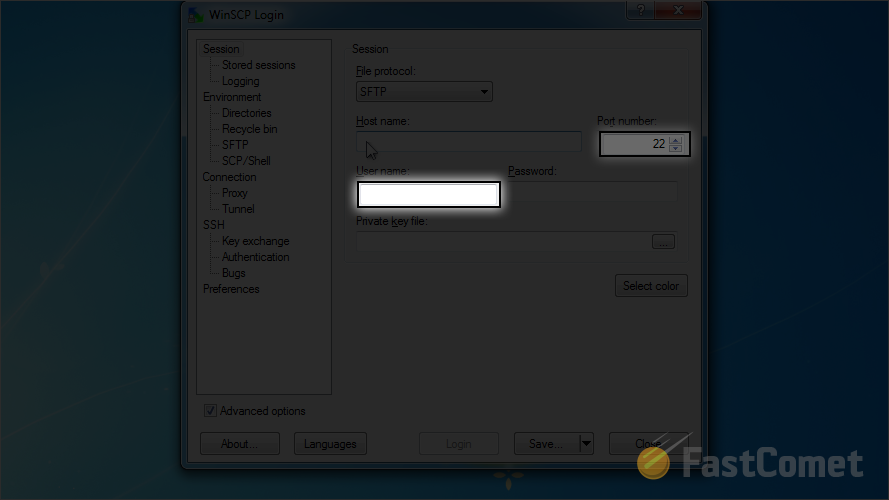889x500 pixels.
Task: Open the Tunnel settings page
Action: (238, 209)
